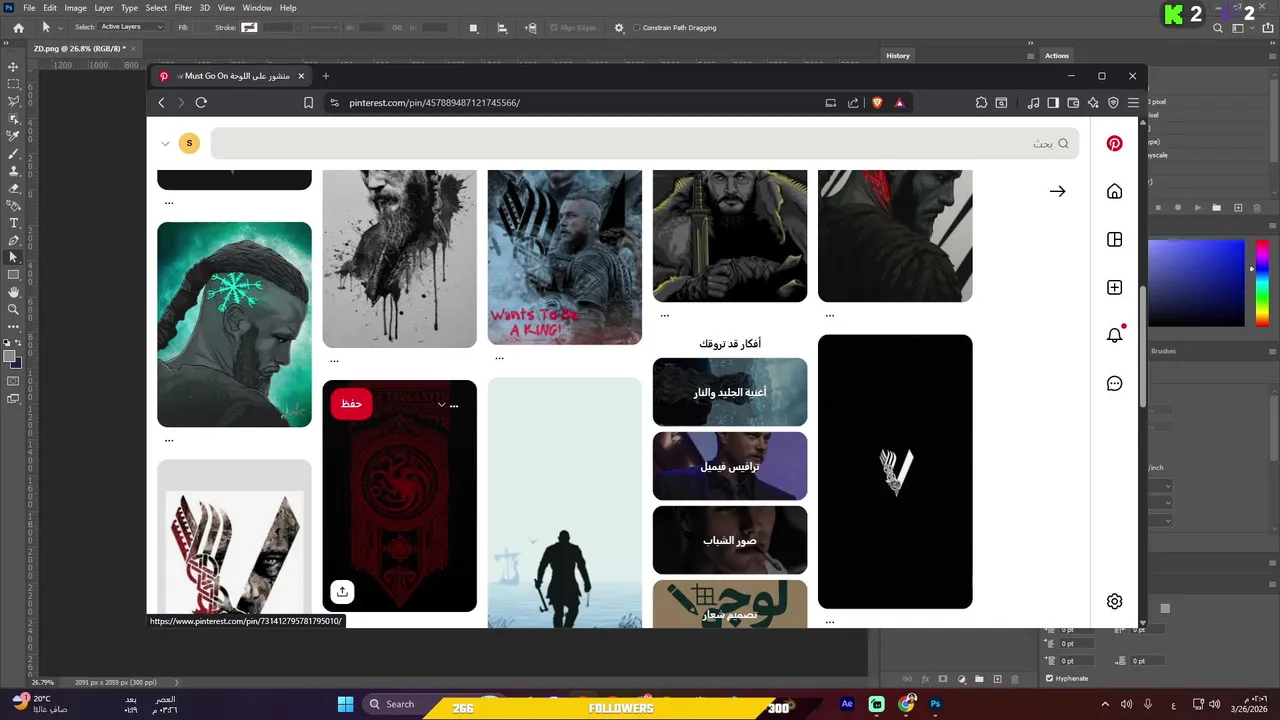Select the Move tool in Photoshop toolbar
This screenshot has width=1280, height=720.
[13, 66]
